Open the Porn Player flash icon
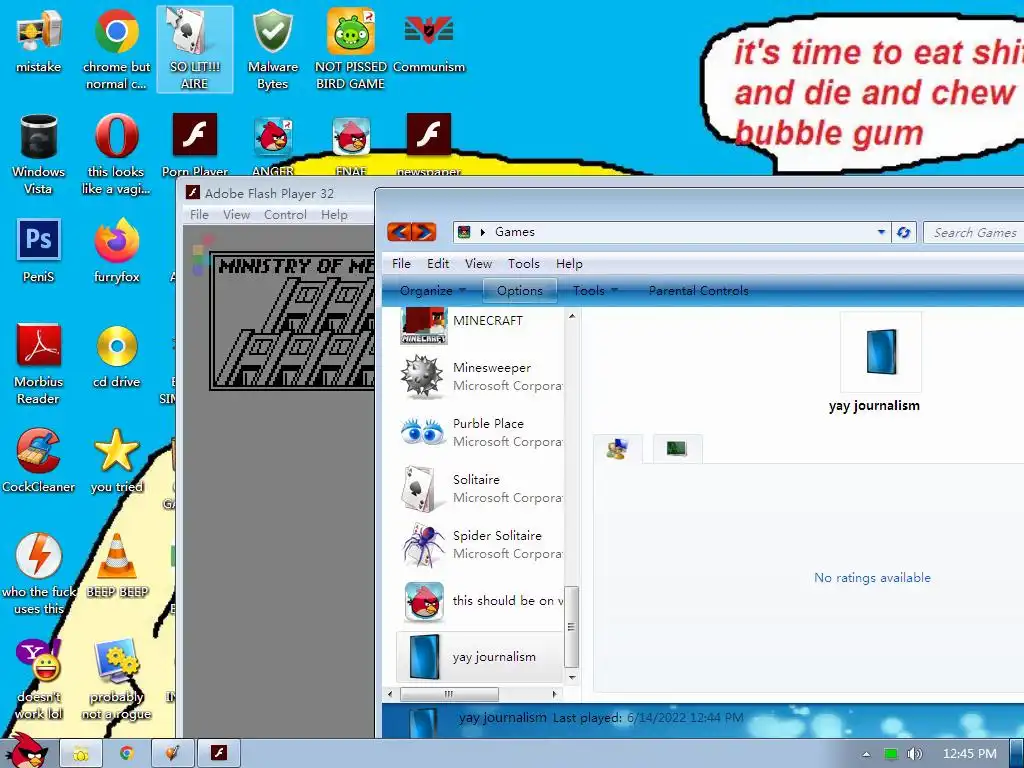This screenshot has height=768, width=1024. click(x=195, y=145)
